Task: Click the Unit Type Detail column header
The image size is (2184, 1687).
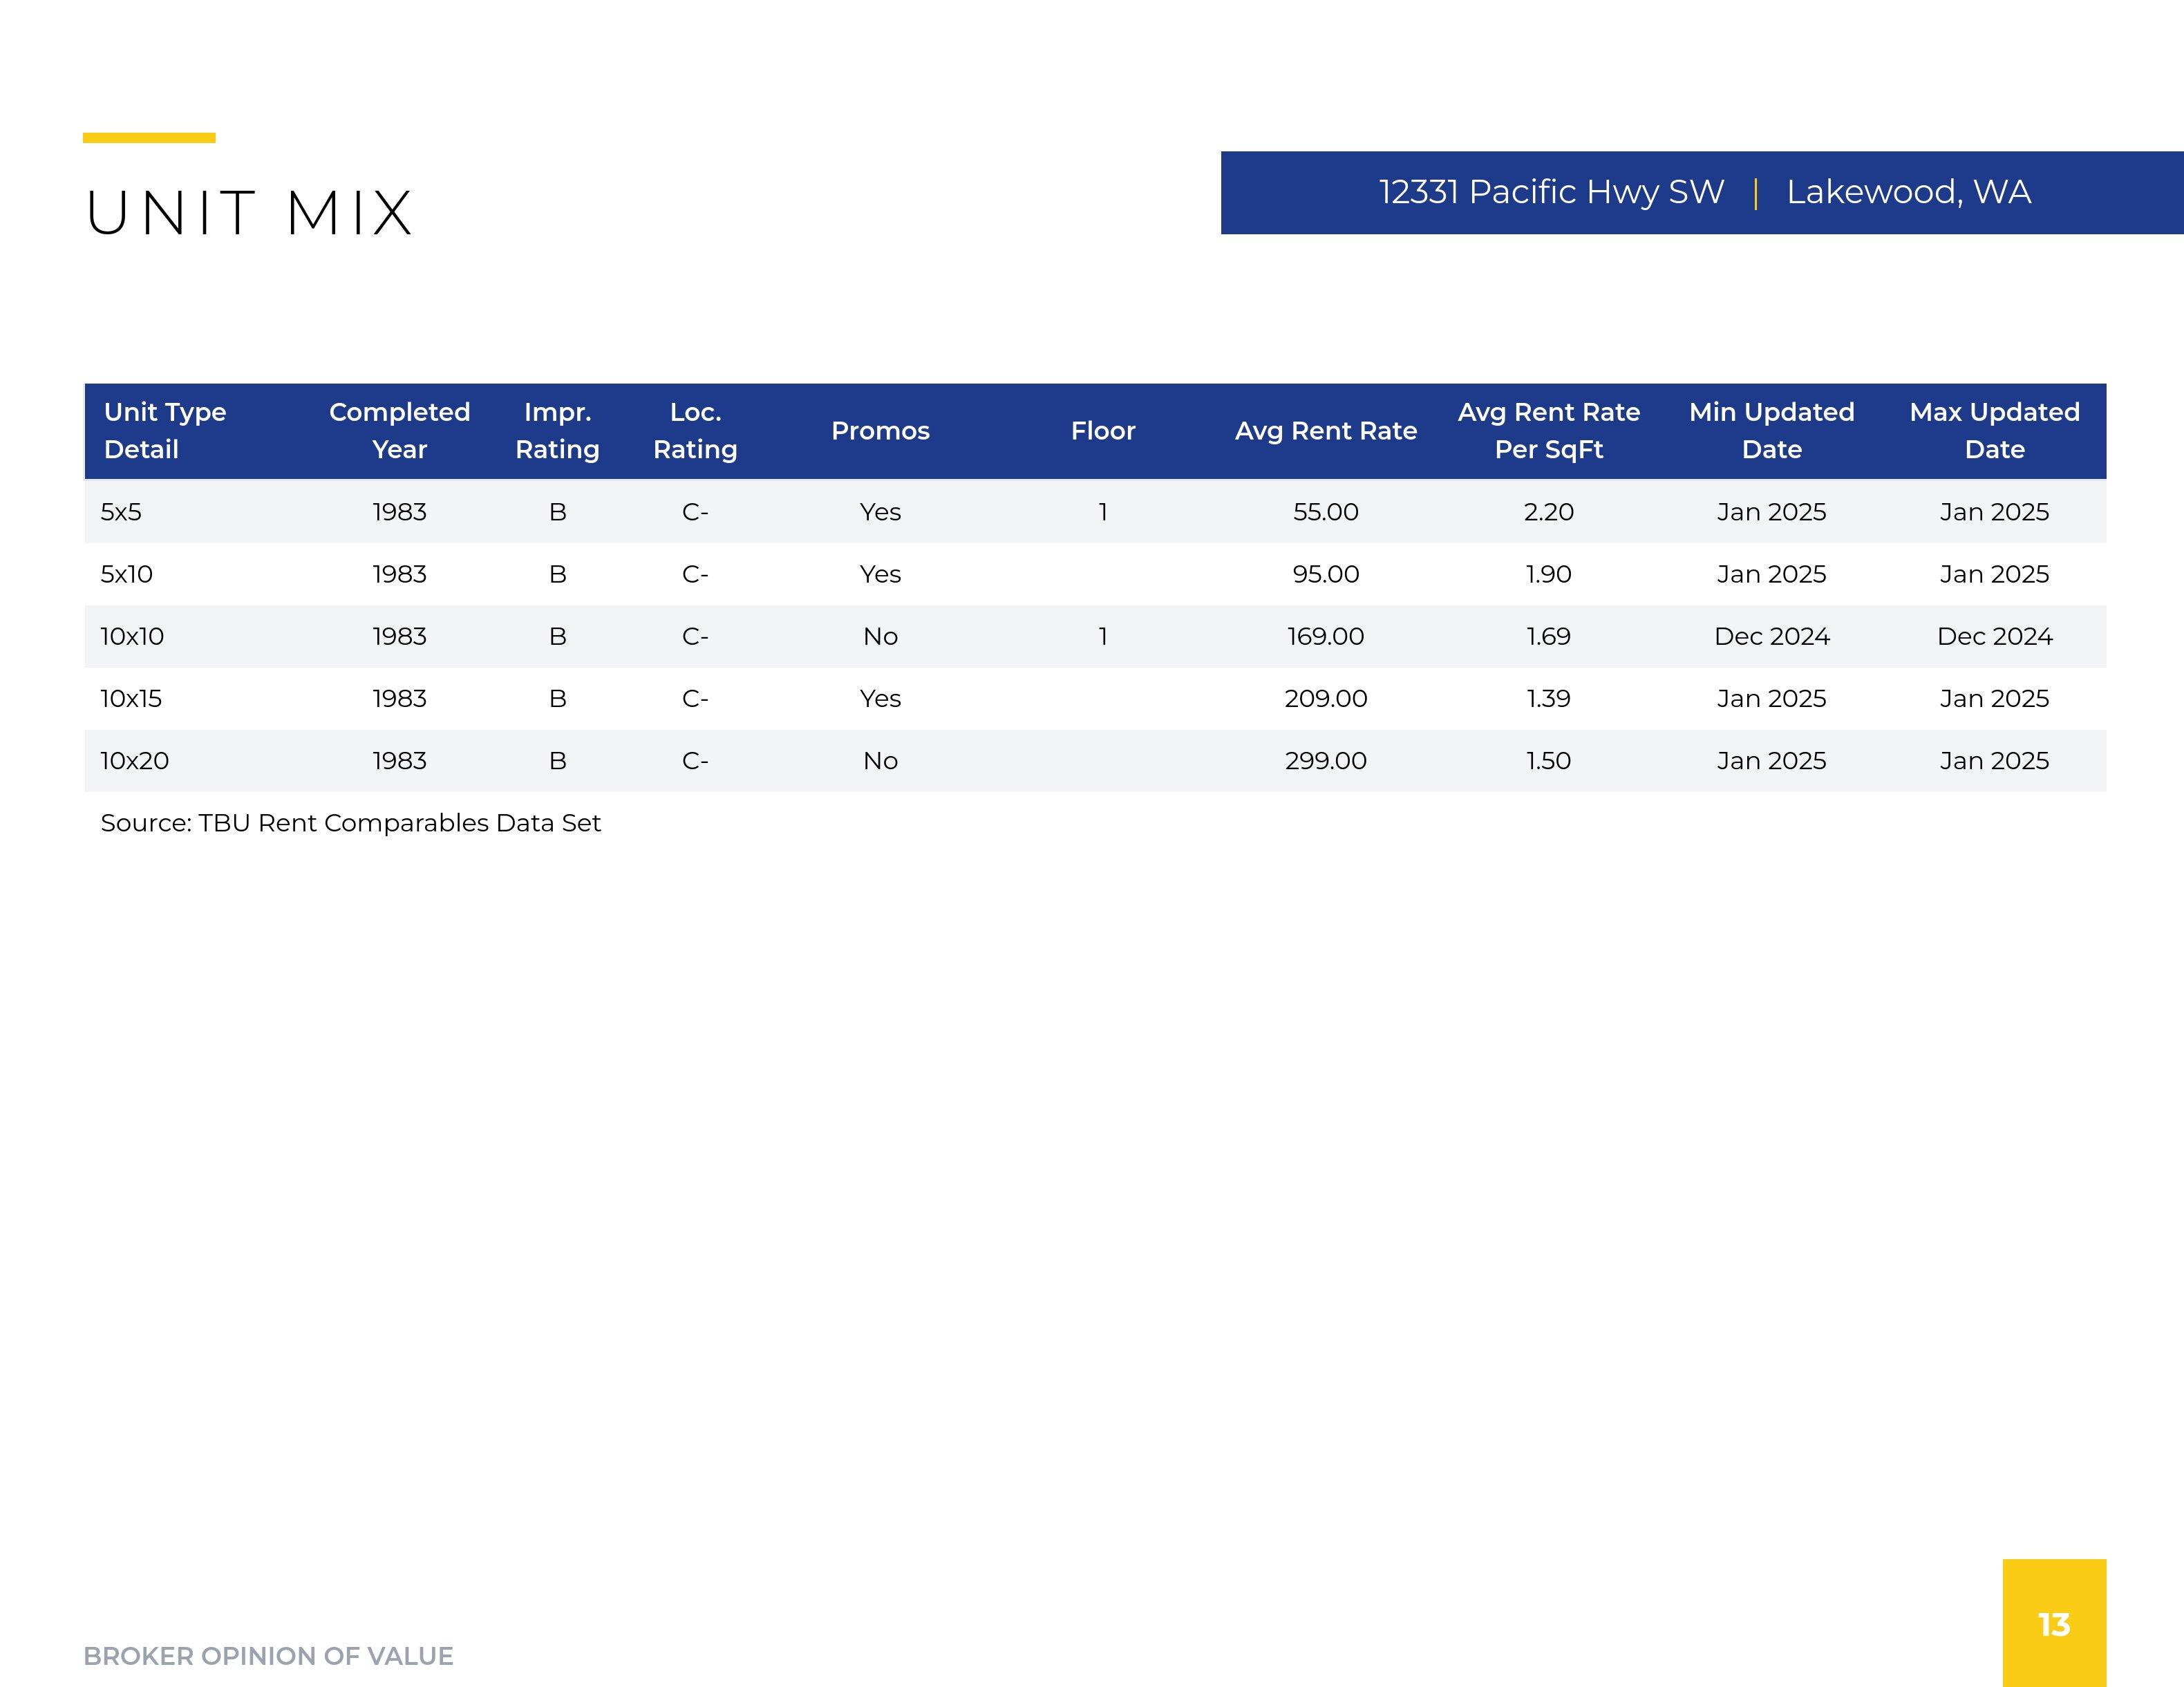Action: coord(165,430)
